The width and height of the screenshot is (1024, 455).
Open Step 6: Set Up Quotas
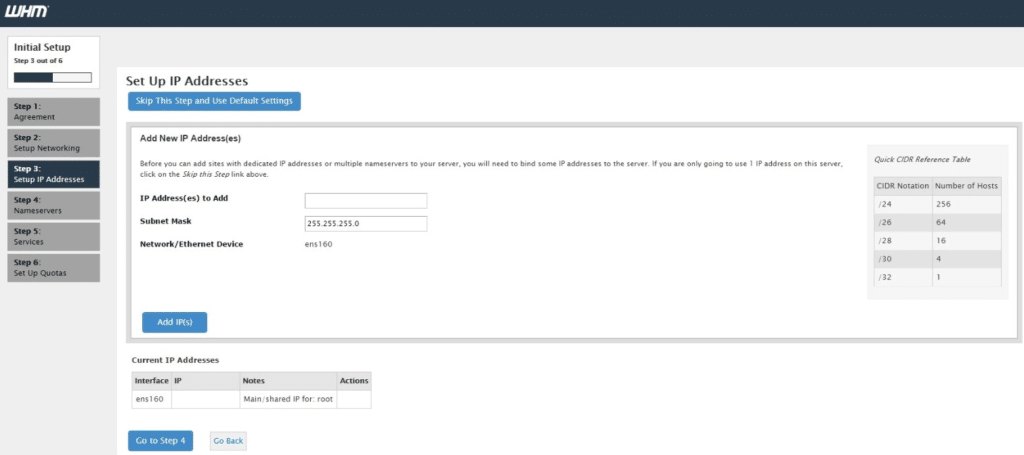point(68,267)
